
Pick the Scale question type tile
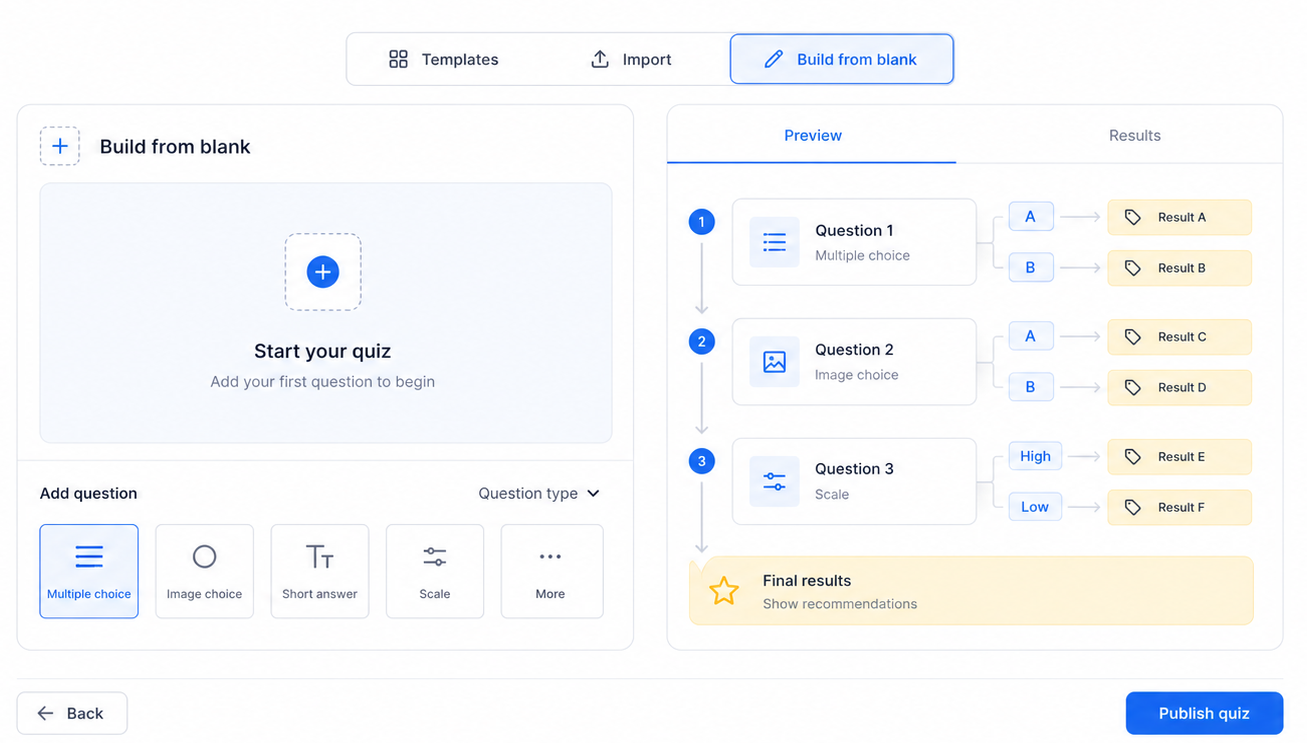click(435, 571)
